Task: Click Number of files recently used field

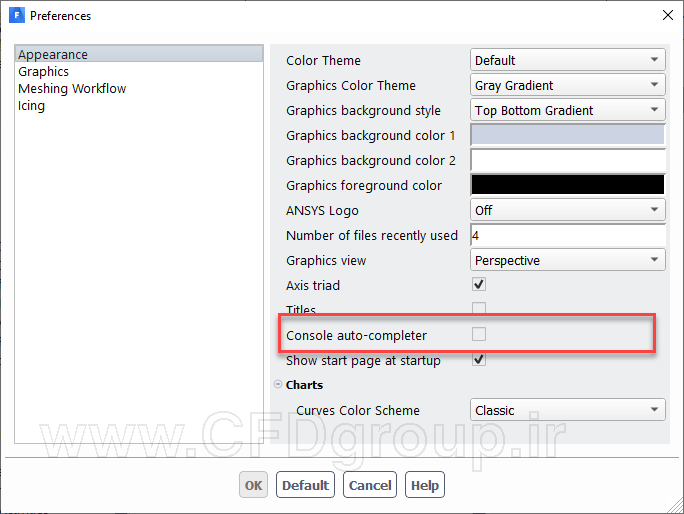Action: point(568,235)
